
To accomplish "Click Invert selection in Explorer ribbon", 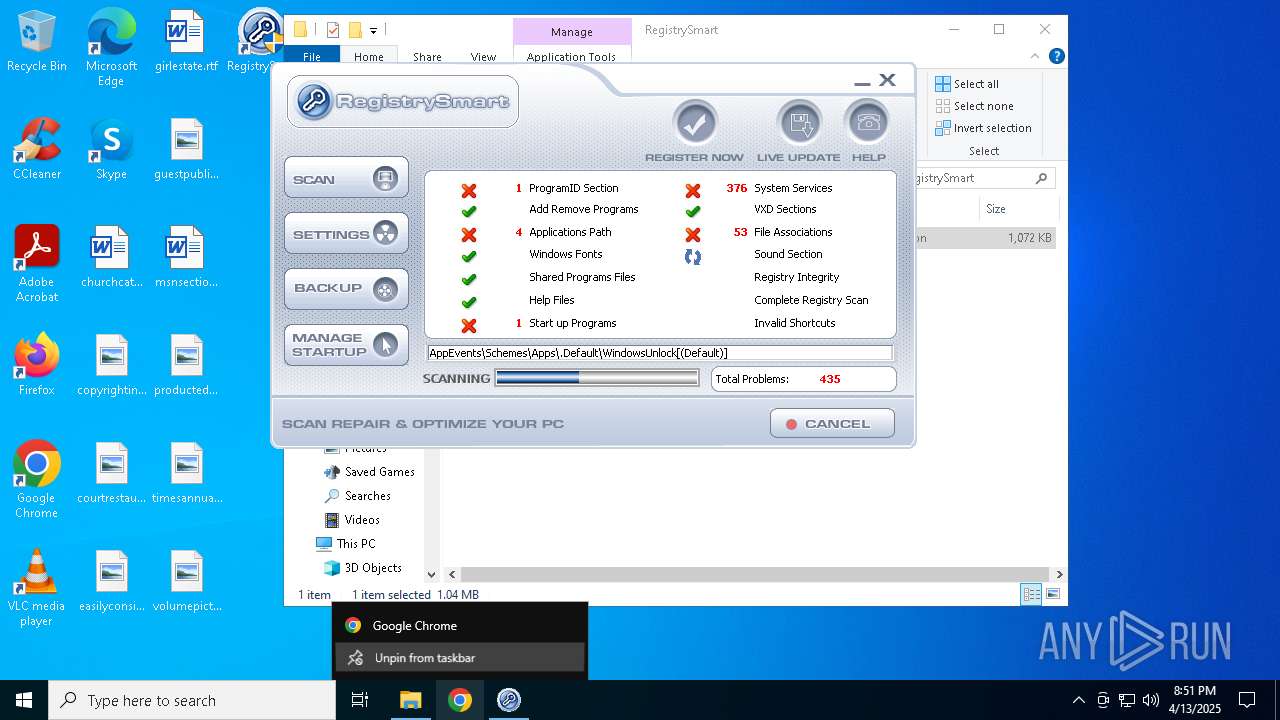I will (983, 128).
